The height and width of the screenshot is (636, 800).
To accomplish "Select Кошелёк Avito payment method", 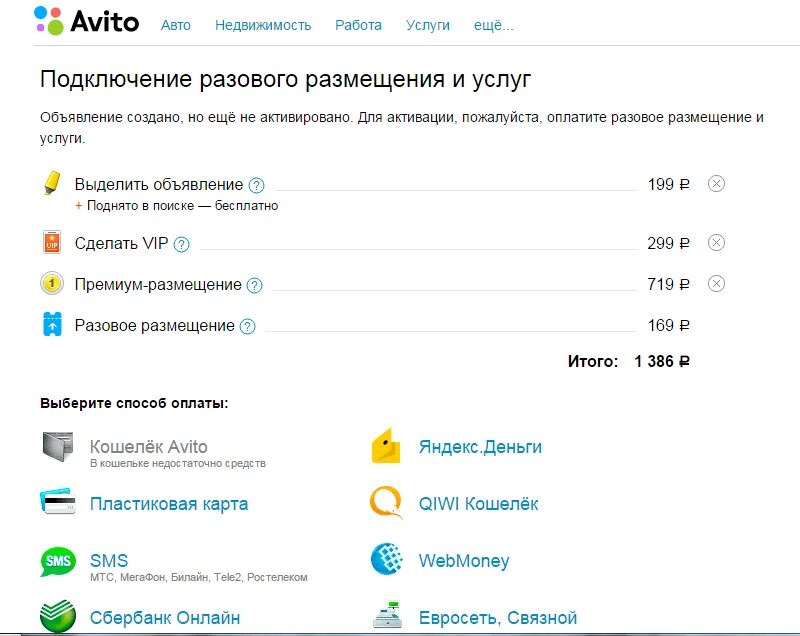I will pyautogui.click(x=148, y=447).
